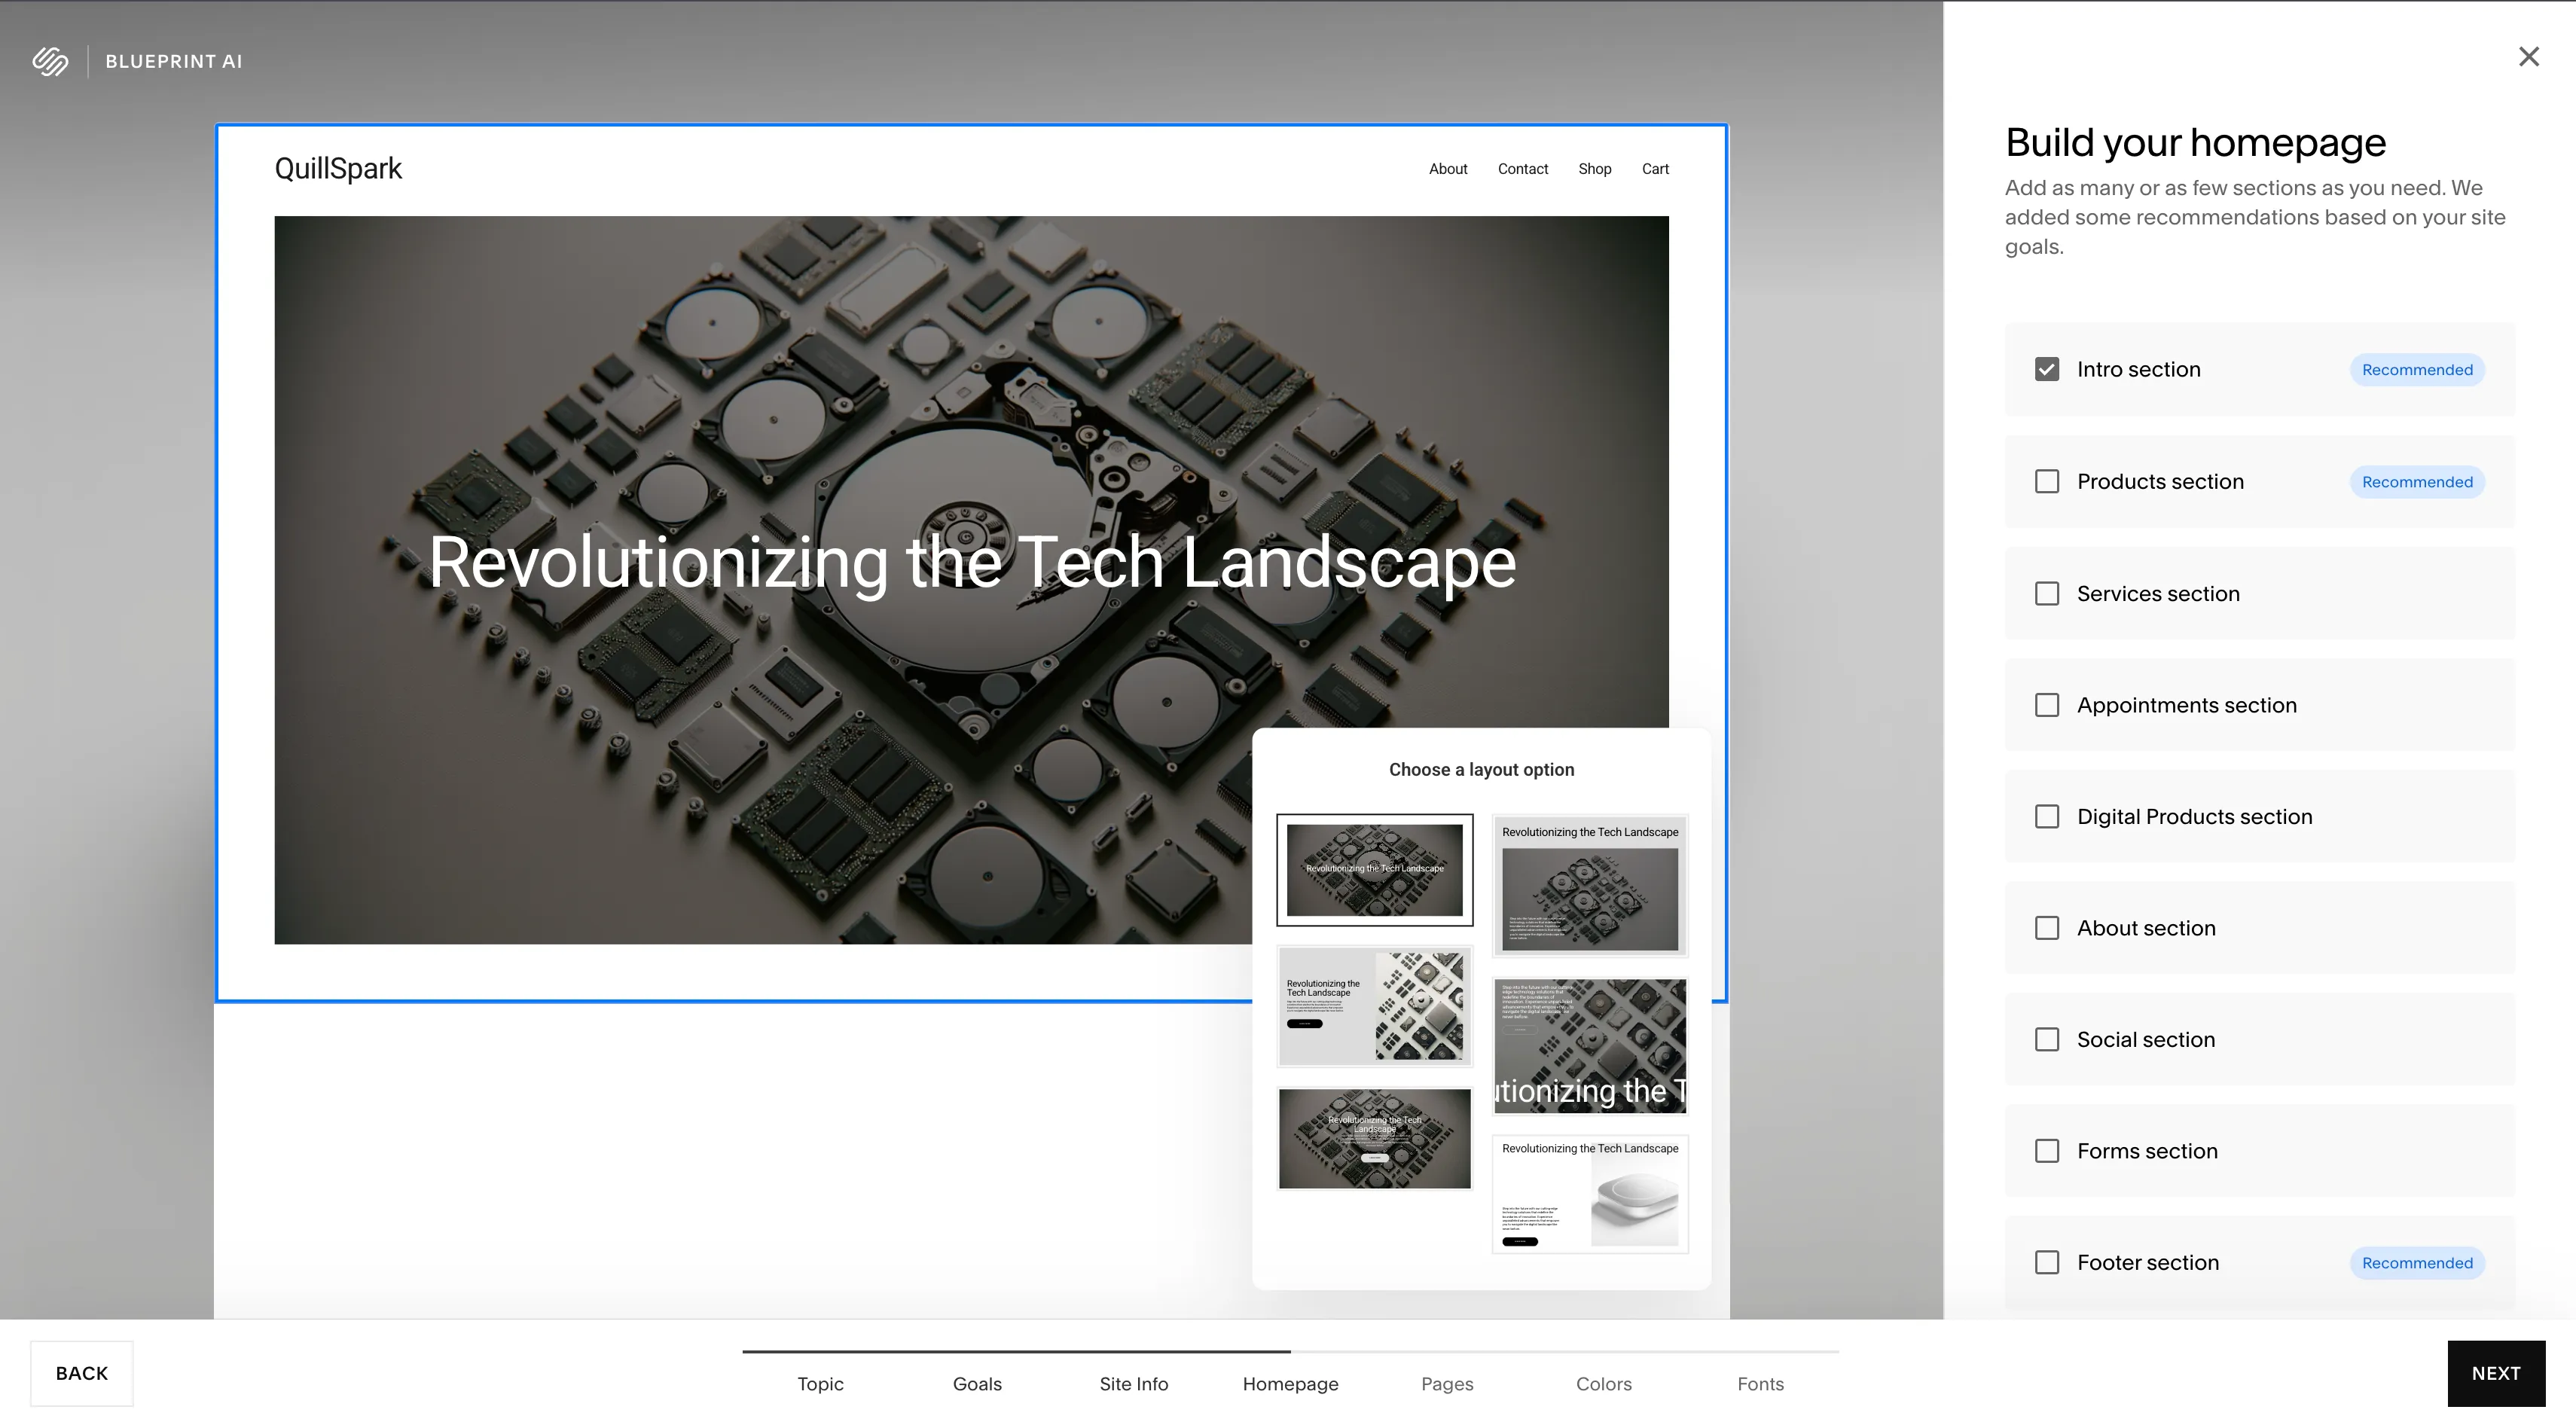
Task: Switch to the Colors step
Action: pyautogui.click(x=1603, y=1383)
